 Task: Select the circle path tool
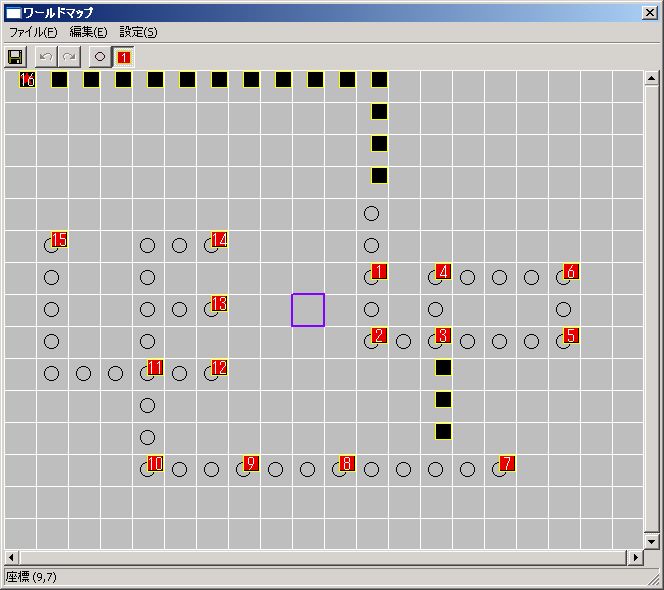pos(100,57)
